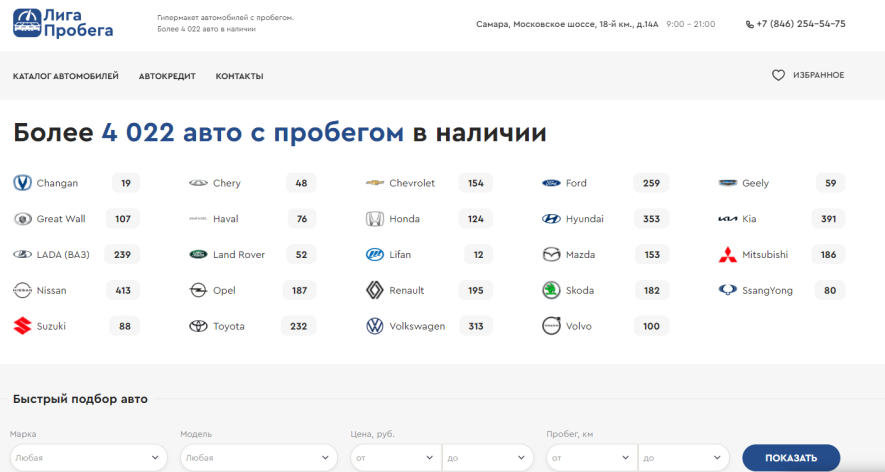Viewport: 885px width, 472px height.
Task: Open the price 'до' dropdown
Action: [x=488, y=458]
